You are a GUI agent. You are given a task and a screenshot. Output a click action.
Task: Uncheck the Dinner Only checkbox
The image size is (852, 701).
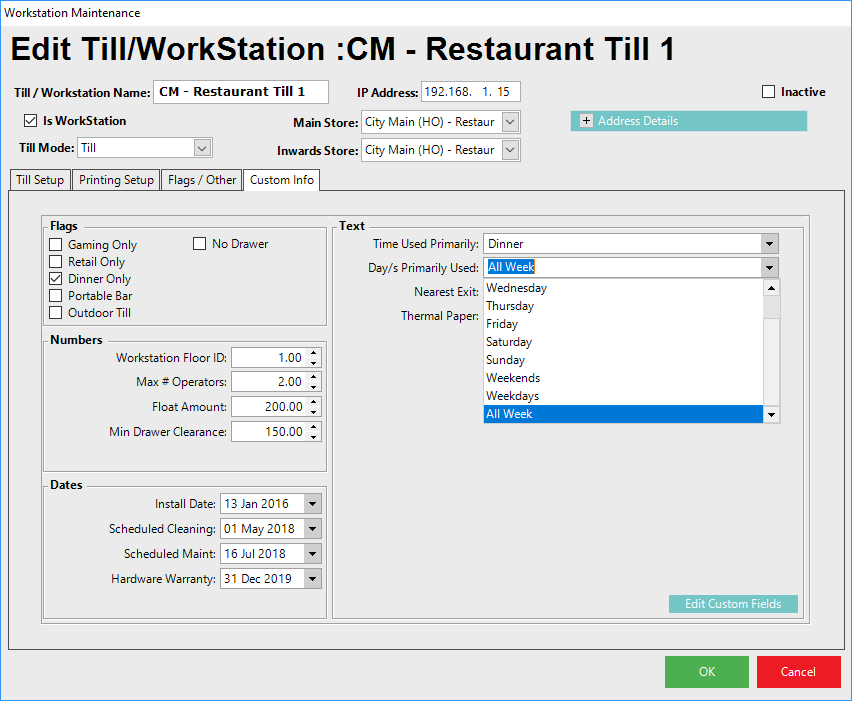tap(56, 279)
